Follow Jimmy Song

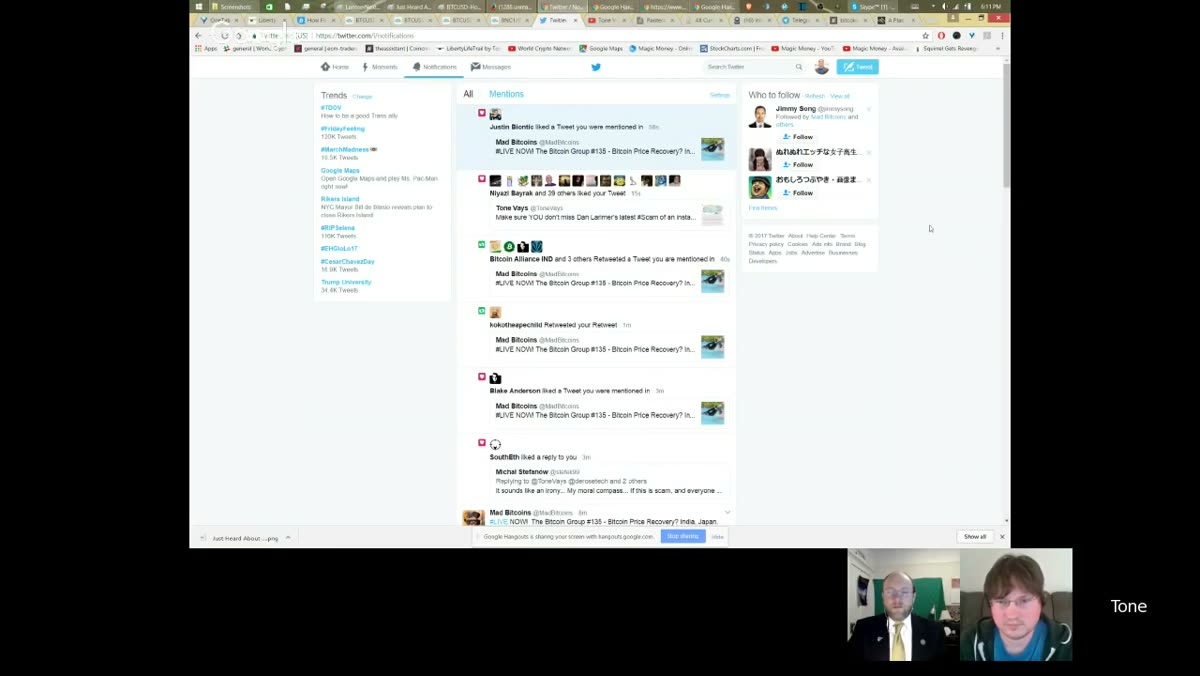(x=798, y=137)
